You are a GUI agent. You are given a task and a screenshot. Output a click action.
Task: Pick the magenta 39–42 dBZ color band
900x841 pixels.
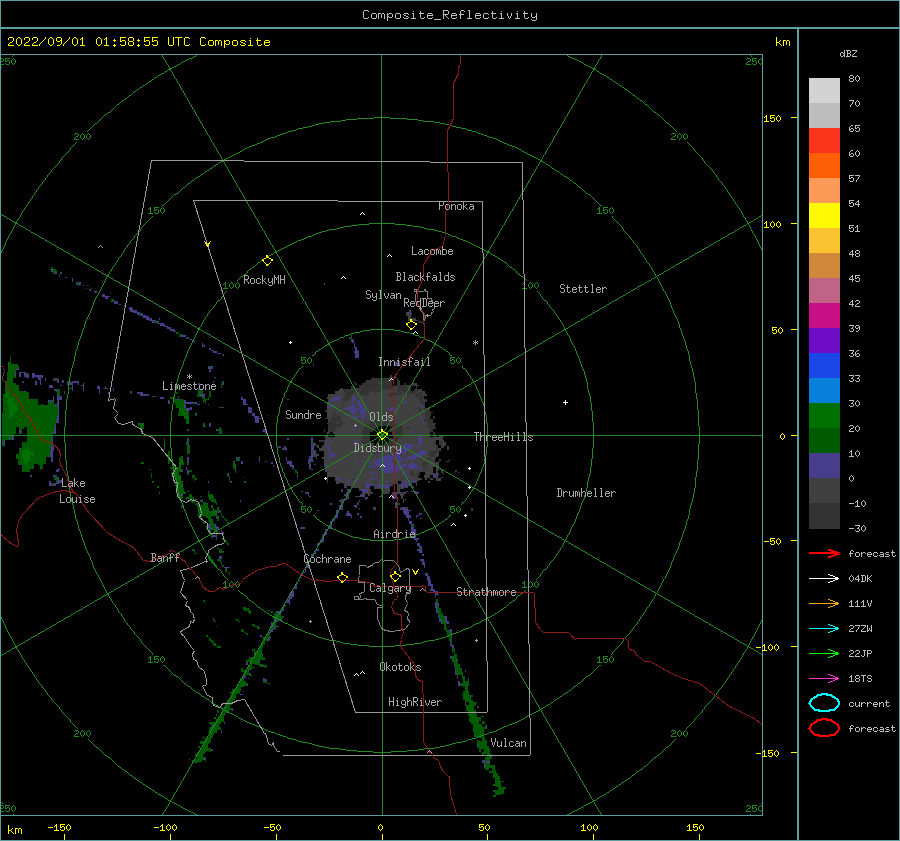coord(824,315)
